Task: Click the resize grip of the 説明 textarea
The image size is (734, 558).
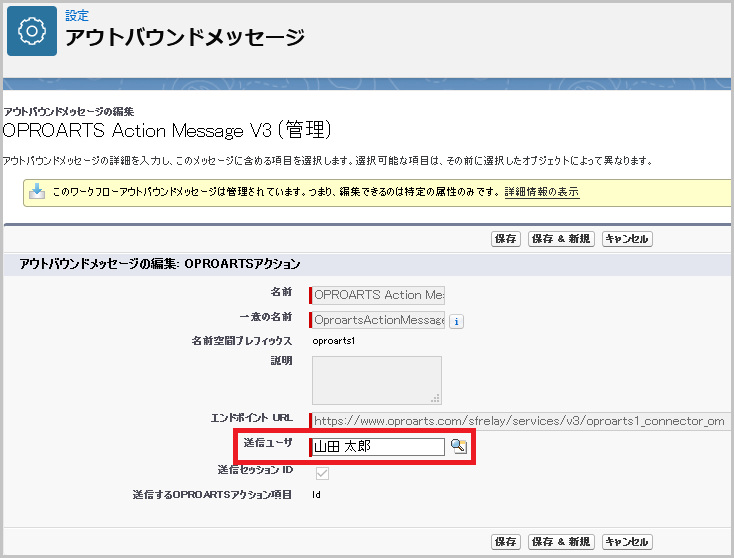Action: (x=435, y=396)
